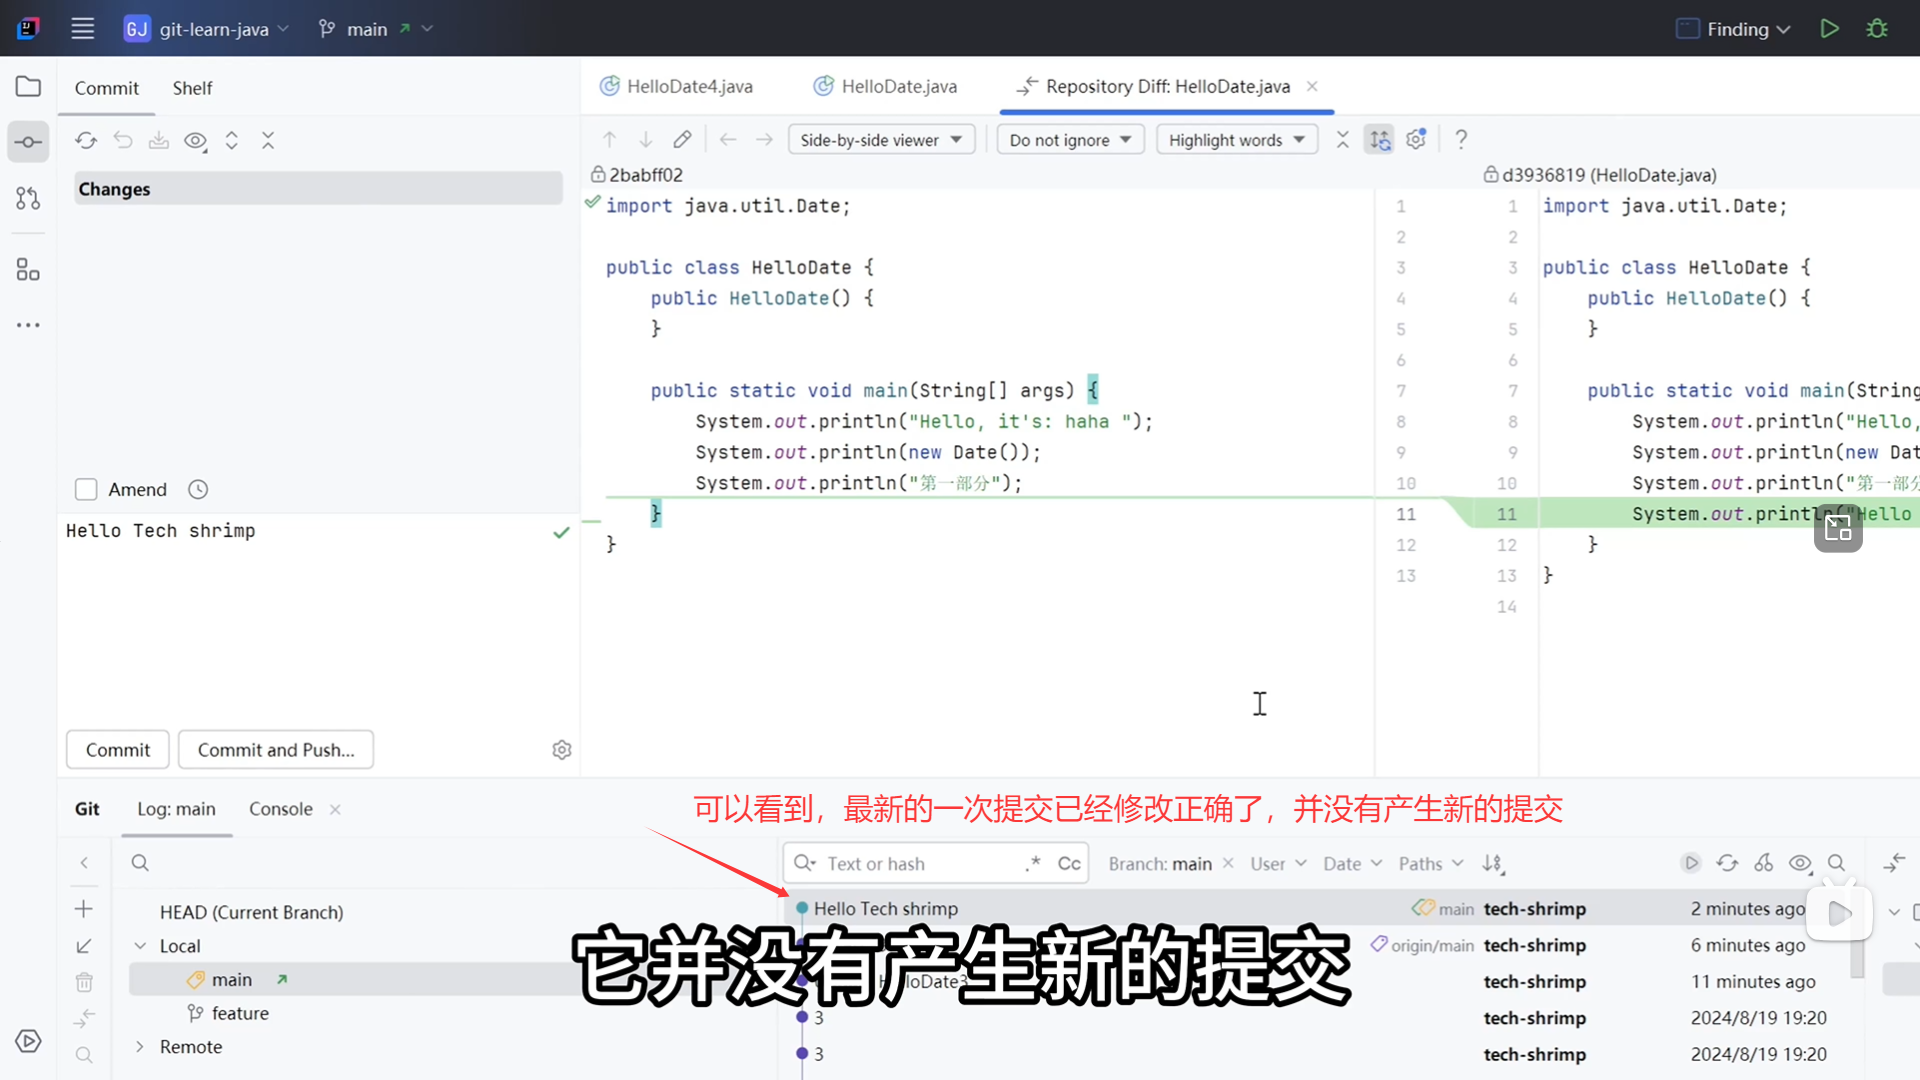Open HelloDate4.java editor tab
Screen dimensions: 1920x1080
click(x=688, y=86)
